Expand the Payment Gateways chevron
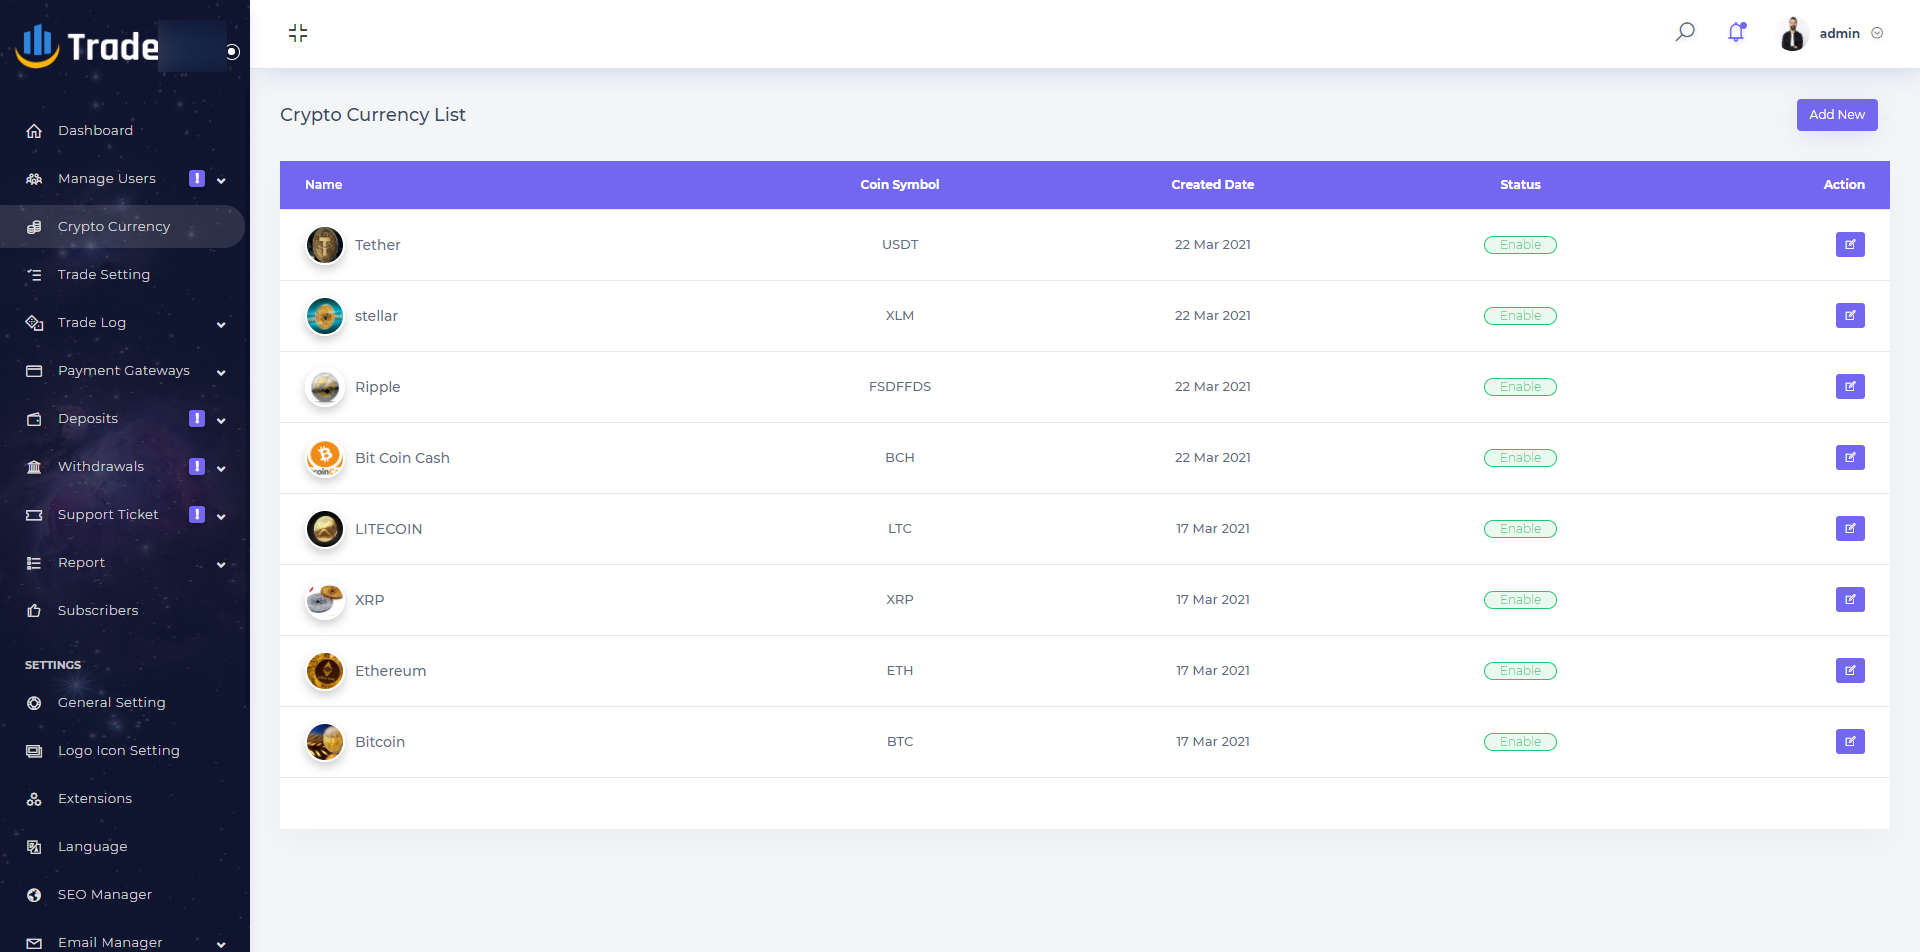The width and height of the screenshot is (1920, 952). (x=221, y=372)
